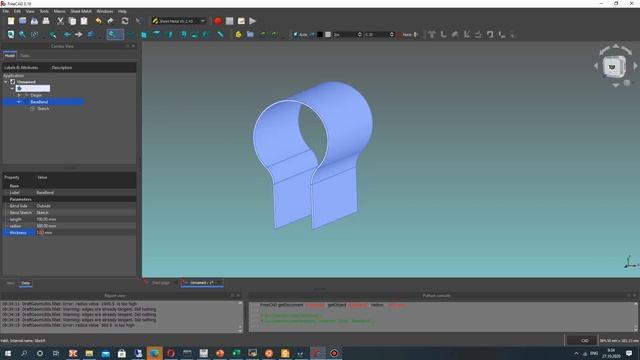Click the radius property value field
Image resolution: width=640 pixels, height=360 pixels.
tap(86, 226)
